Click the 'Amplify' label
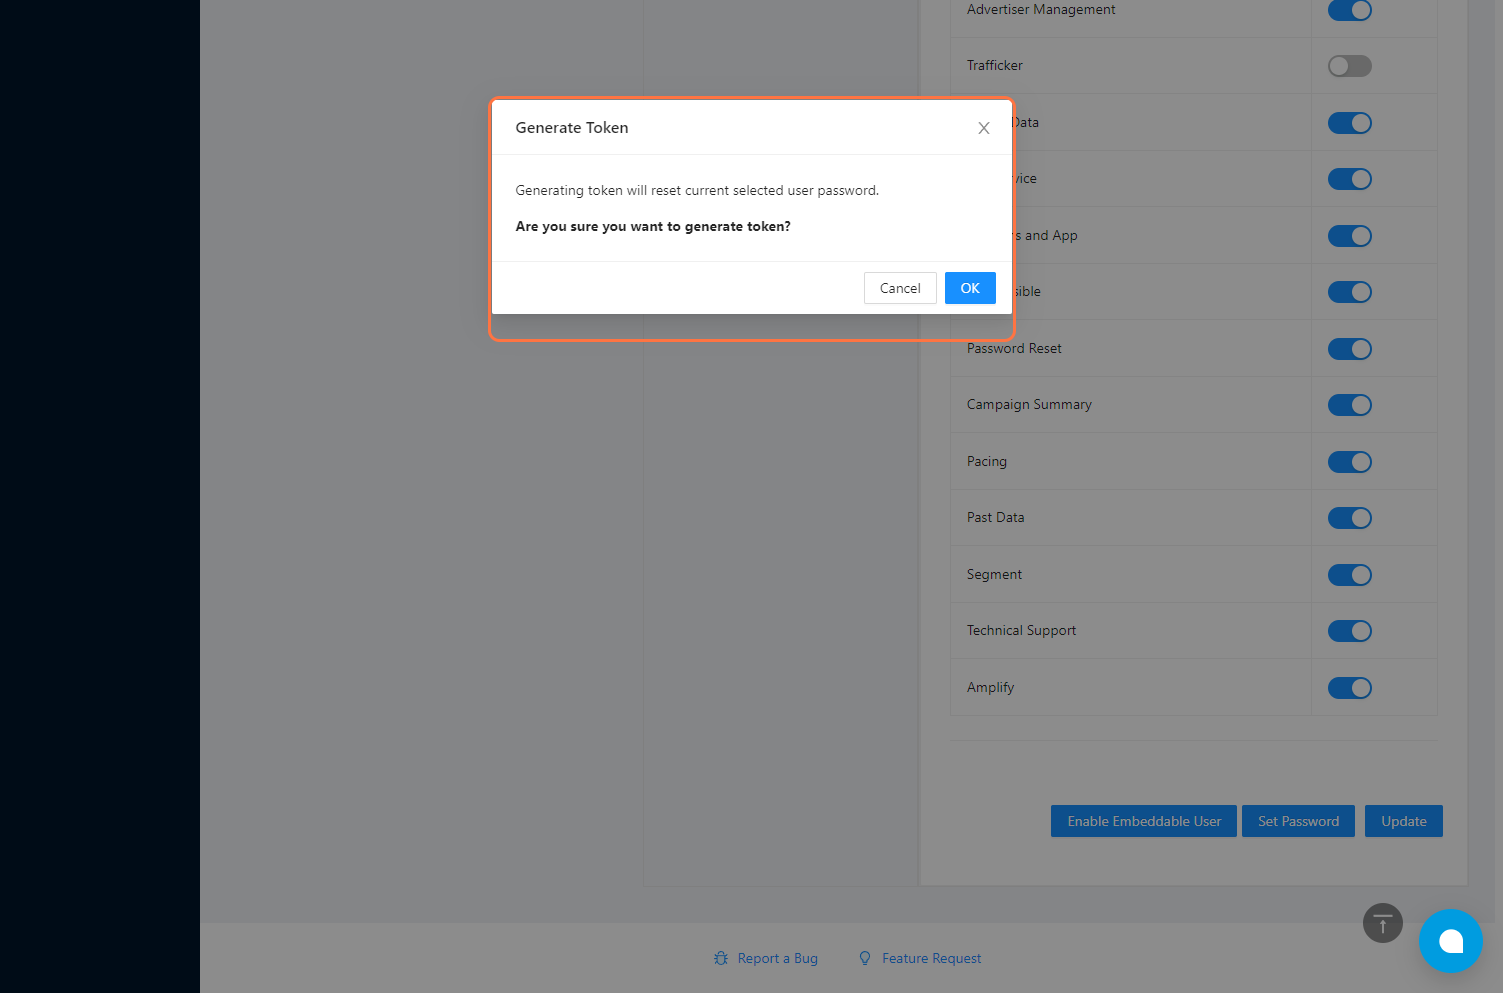Image resolution: width=1503 pixels, height=993 pixels. (991, 687)
